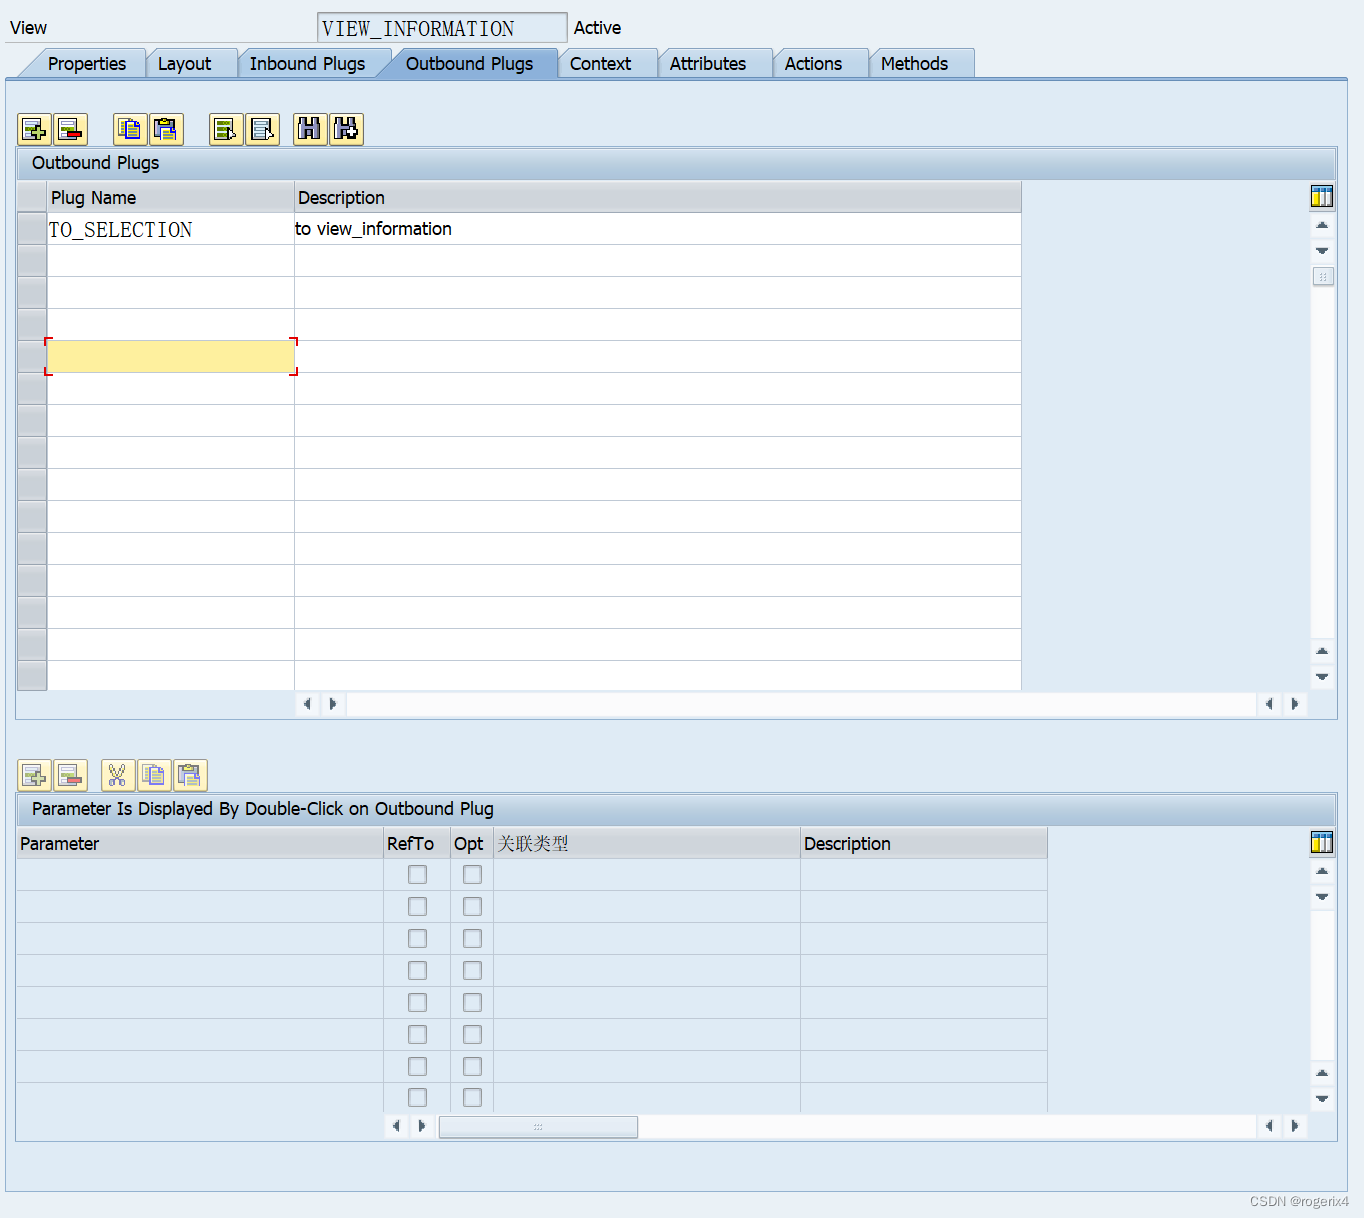Tick the RefTo checkbox in second parameter row
Viewport: 1364px width, 1218px height.
(x=417, y=907)
